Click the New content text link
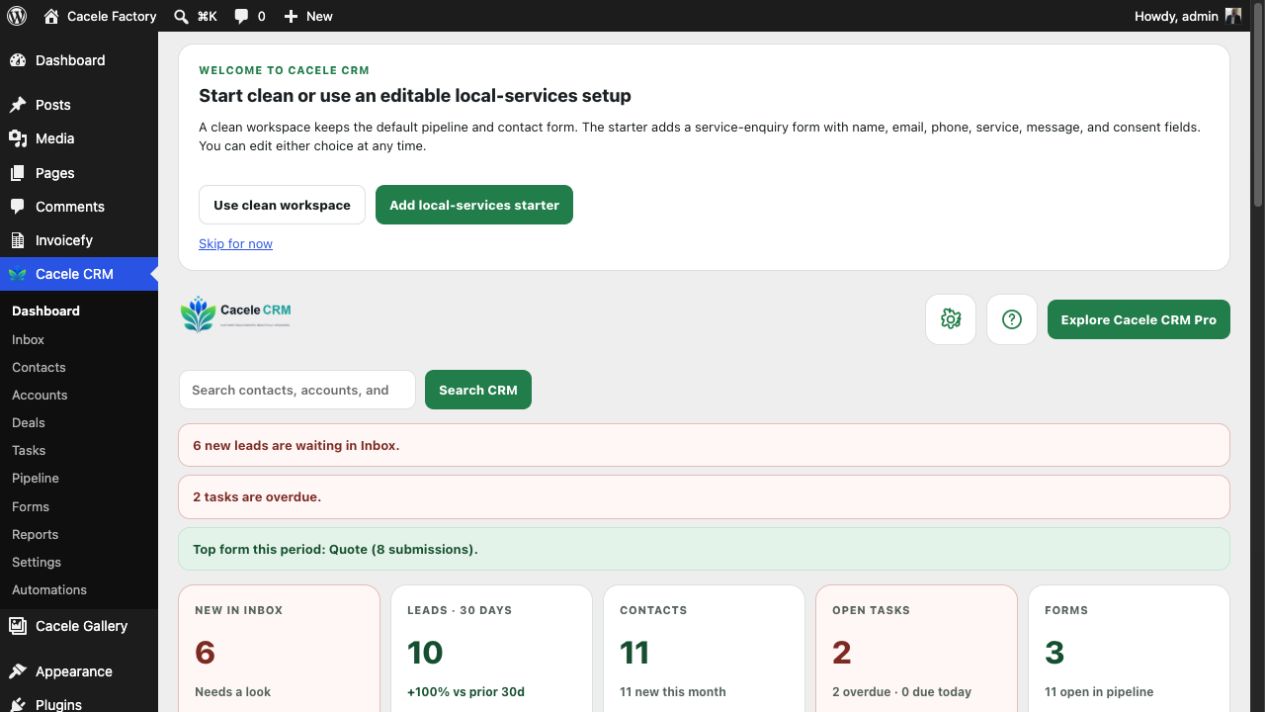 pos(319,16)
